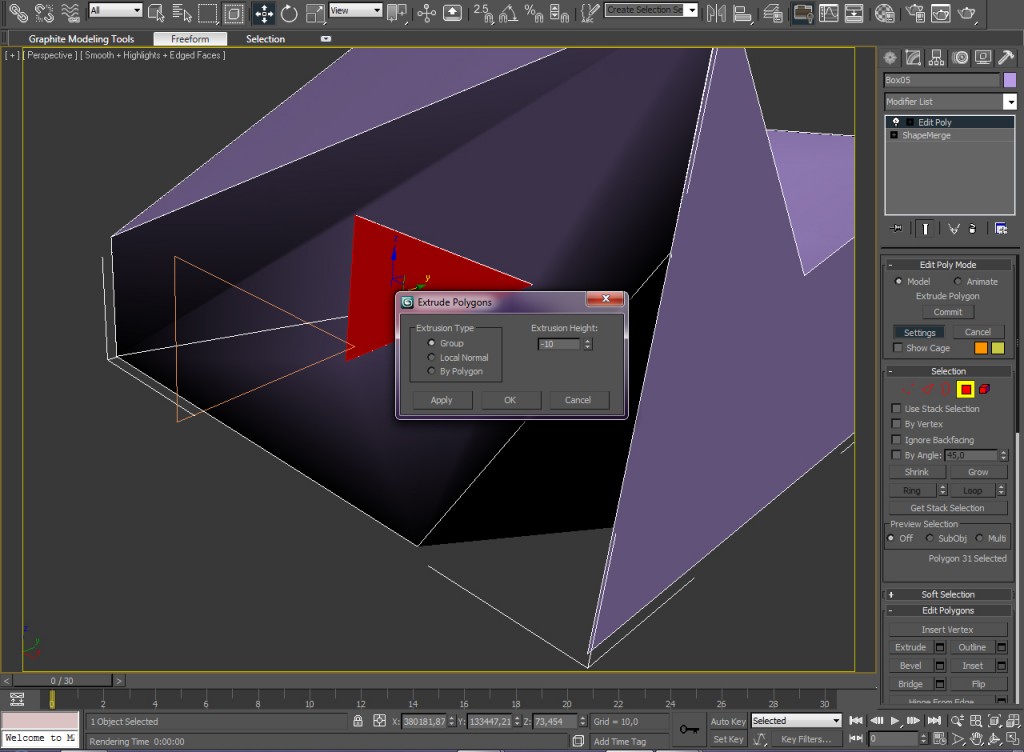Open Render Setup teapot icon
Screen dimensions: 1024x752
[x=916, y=12]
